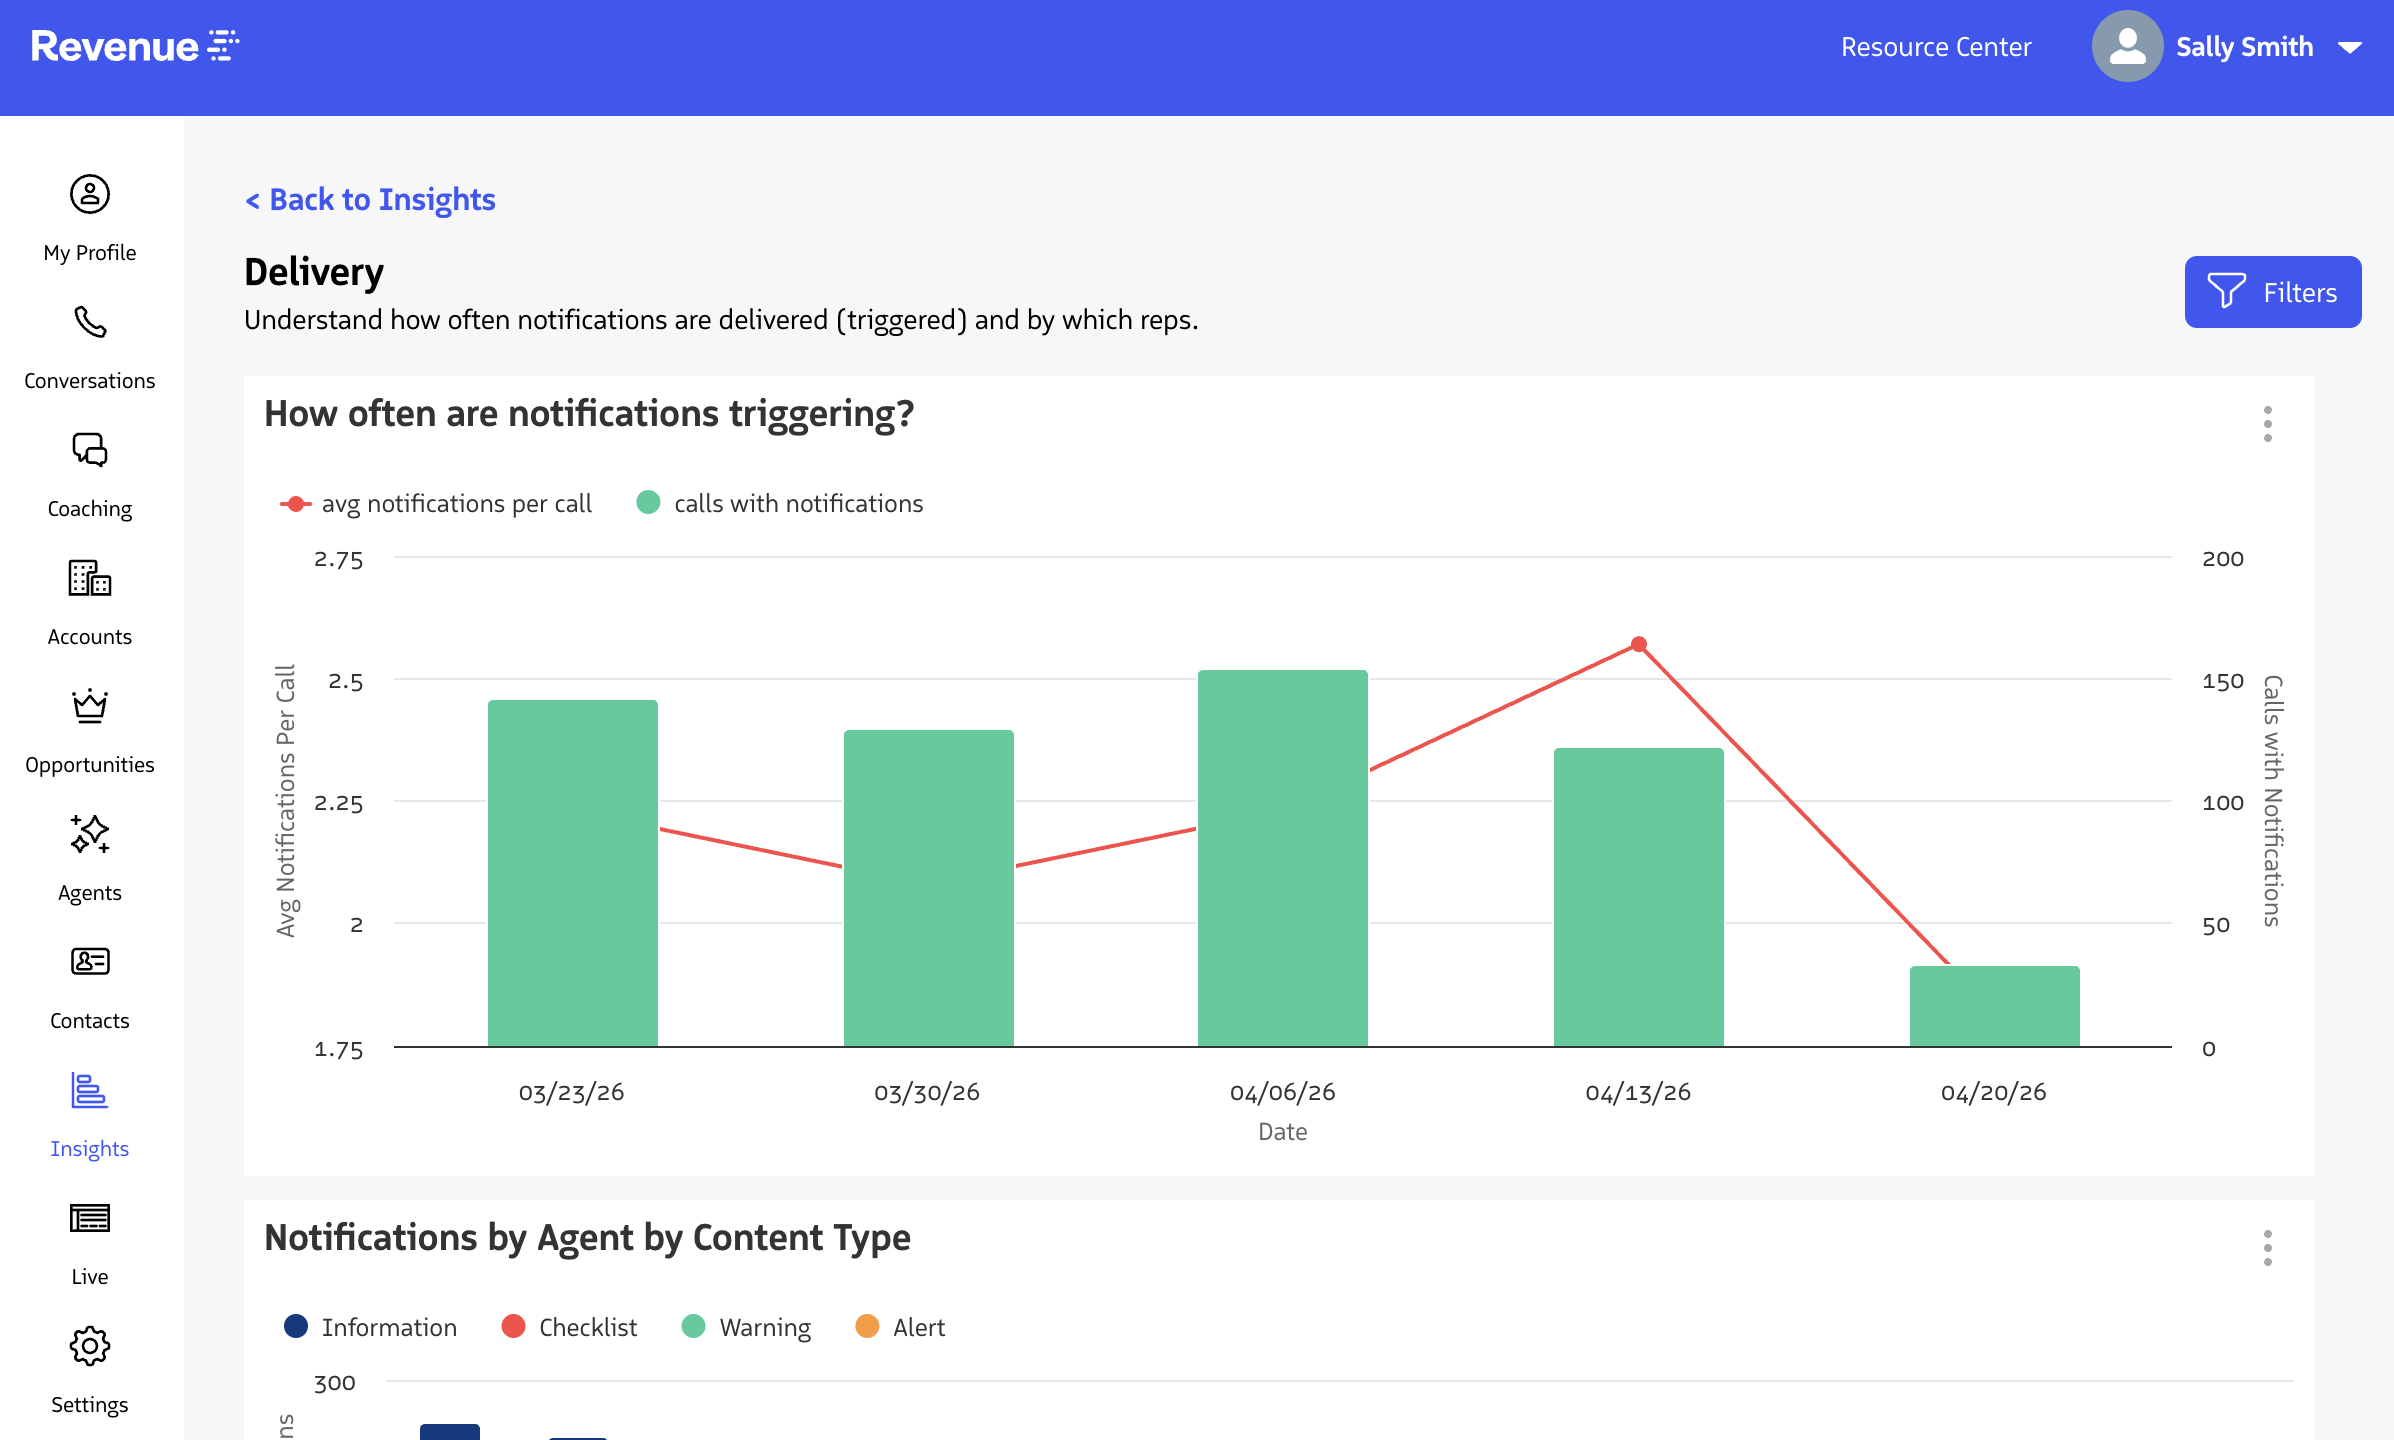Open the Contacts card icon
The height and width of the screenshot is (1440, 2394).
point(89,962)
